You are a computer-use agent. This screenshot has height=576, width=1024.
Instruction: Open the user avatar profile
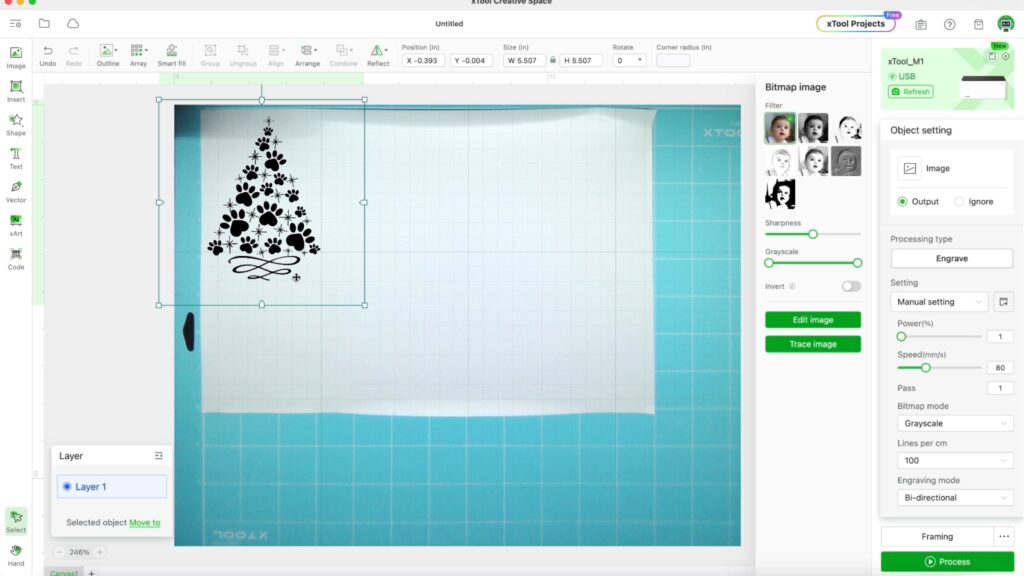click(1006, 24)
